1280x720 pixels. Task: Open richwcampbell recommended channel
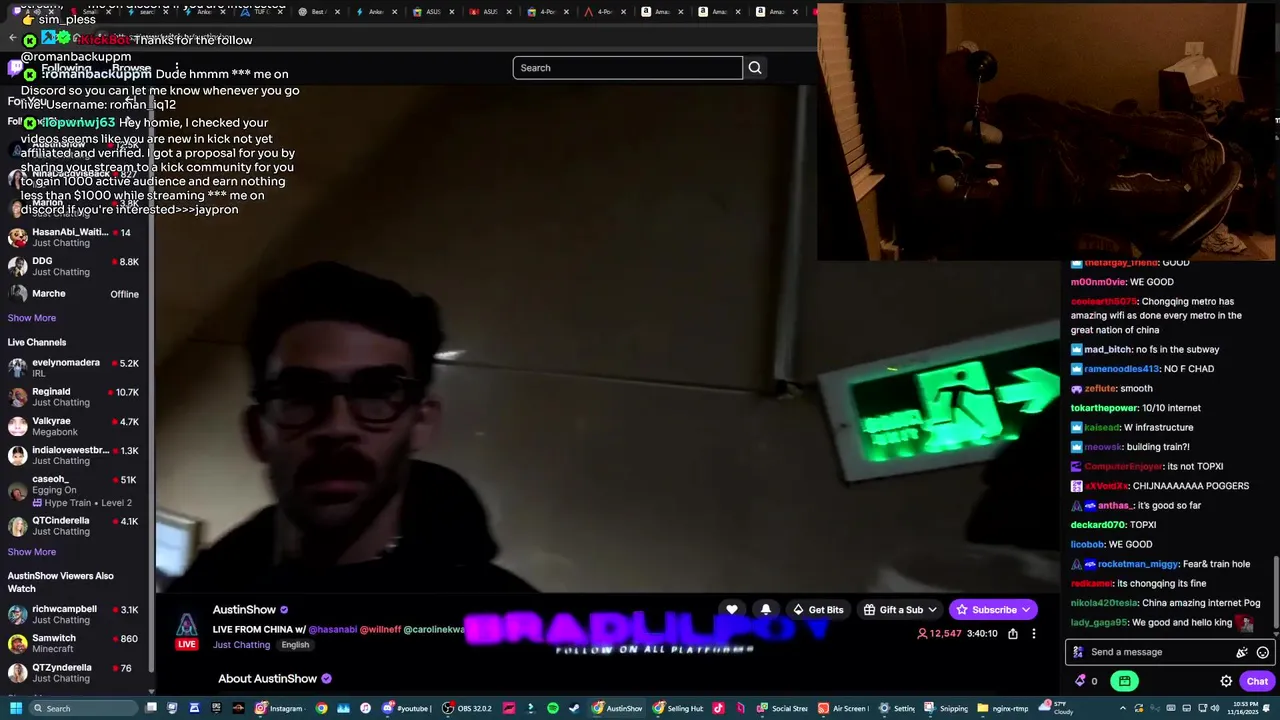pos(76,614)
